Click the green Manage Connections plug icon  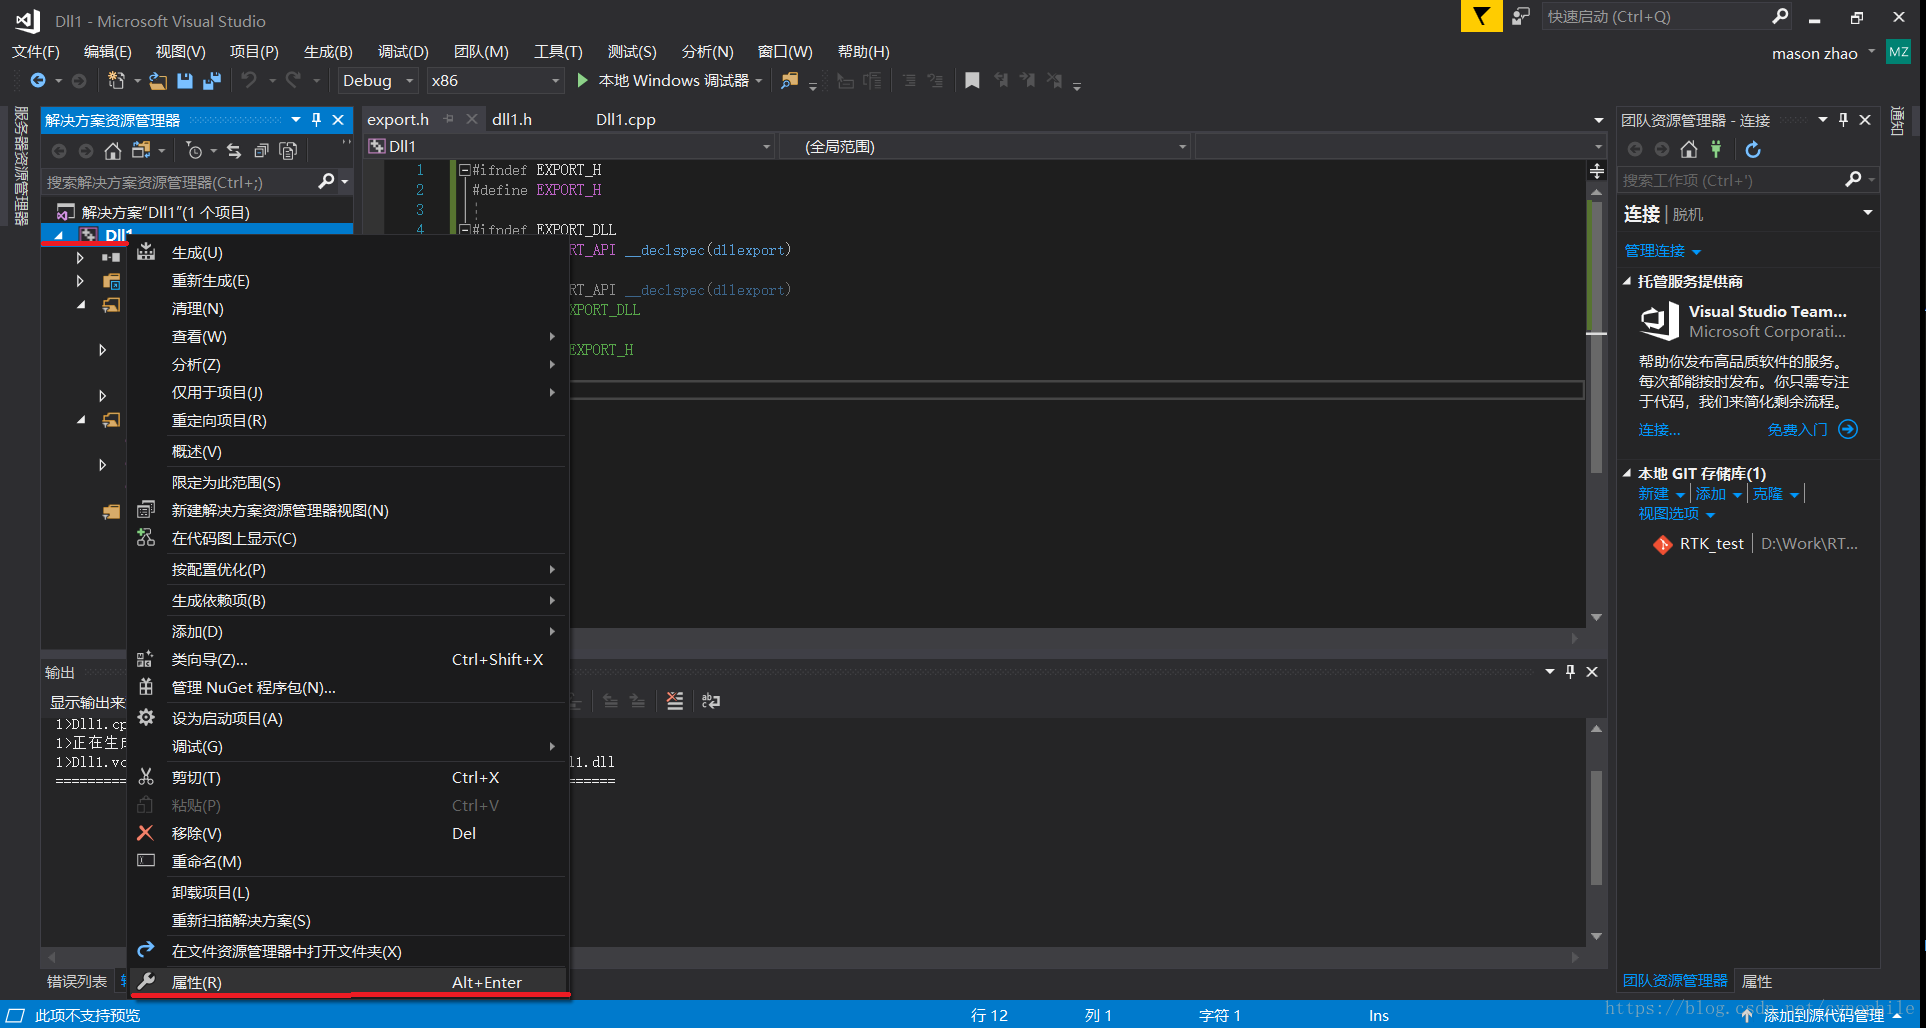tap(1716, 150)
